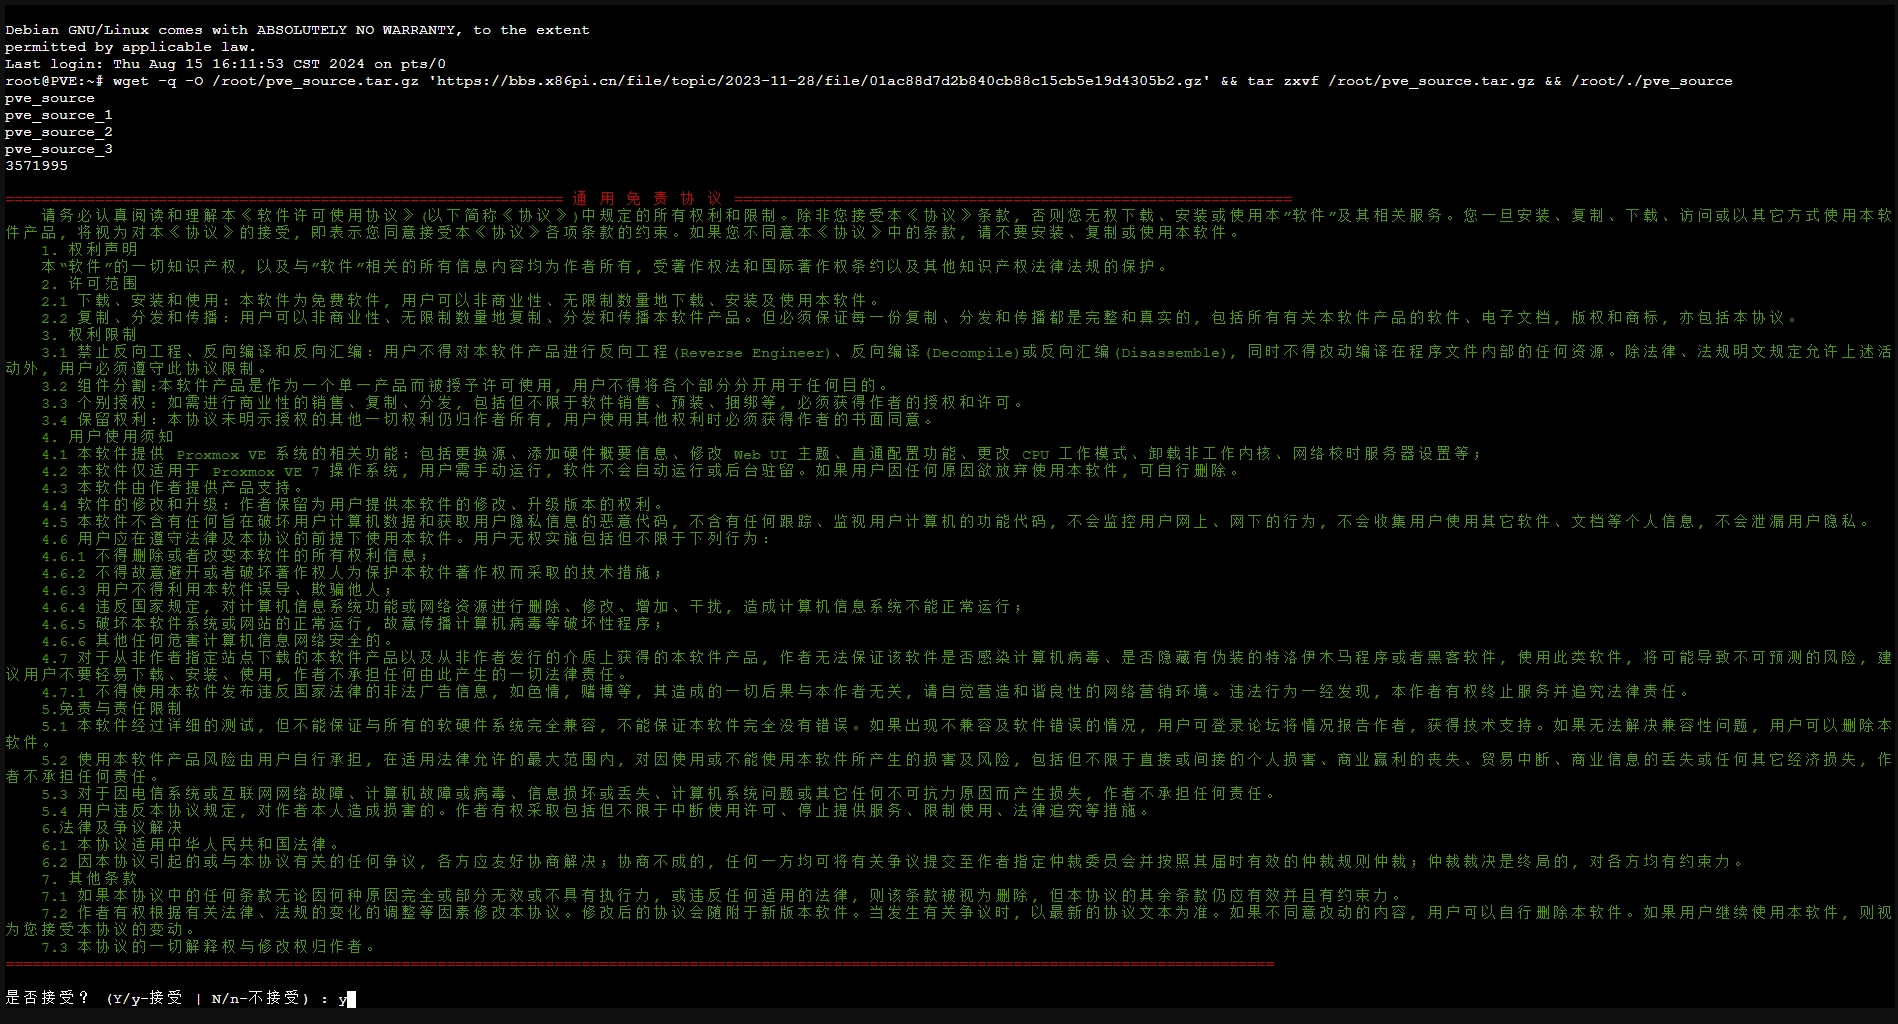The image size is (1898, 1024).
Task: Click clause '4.2' about Proxmox VE 7
Action: pyautogui.click(x=641, y=471)
